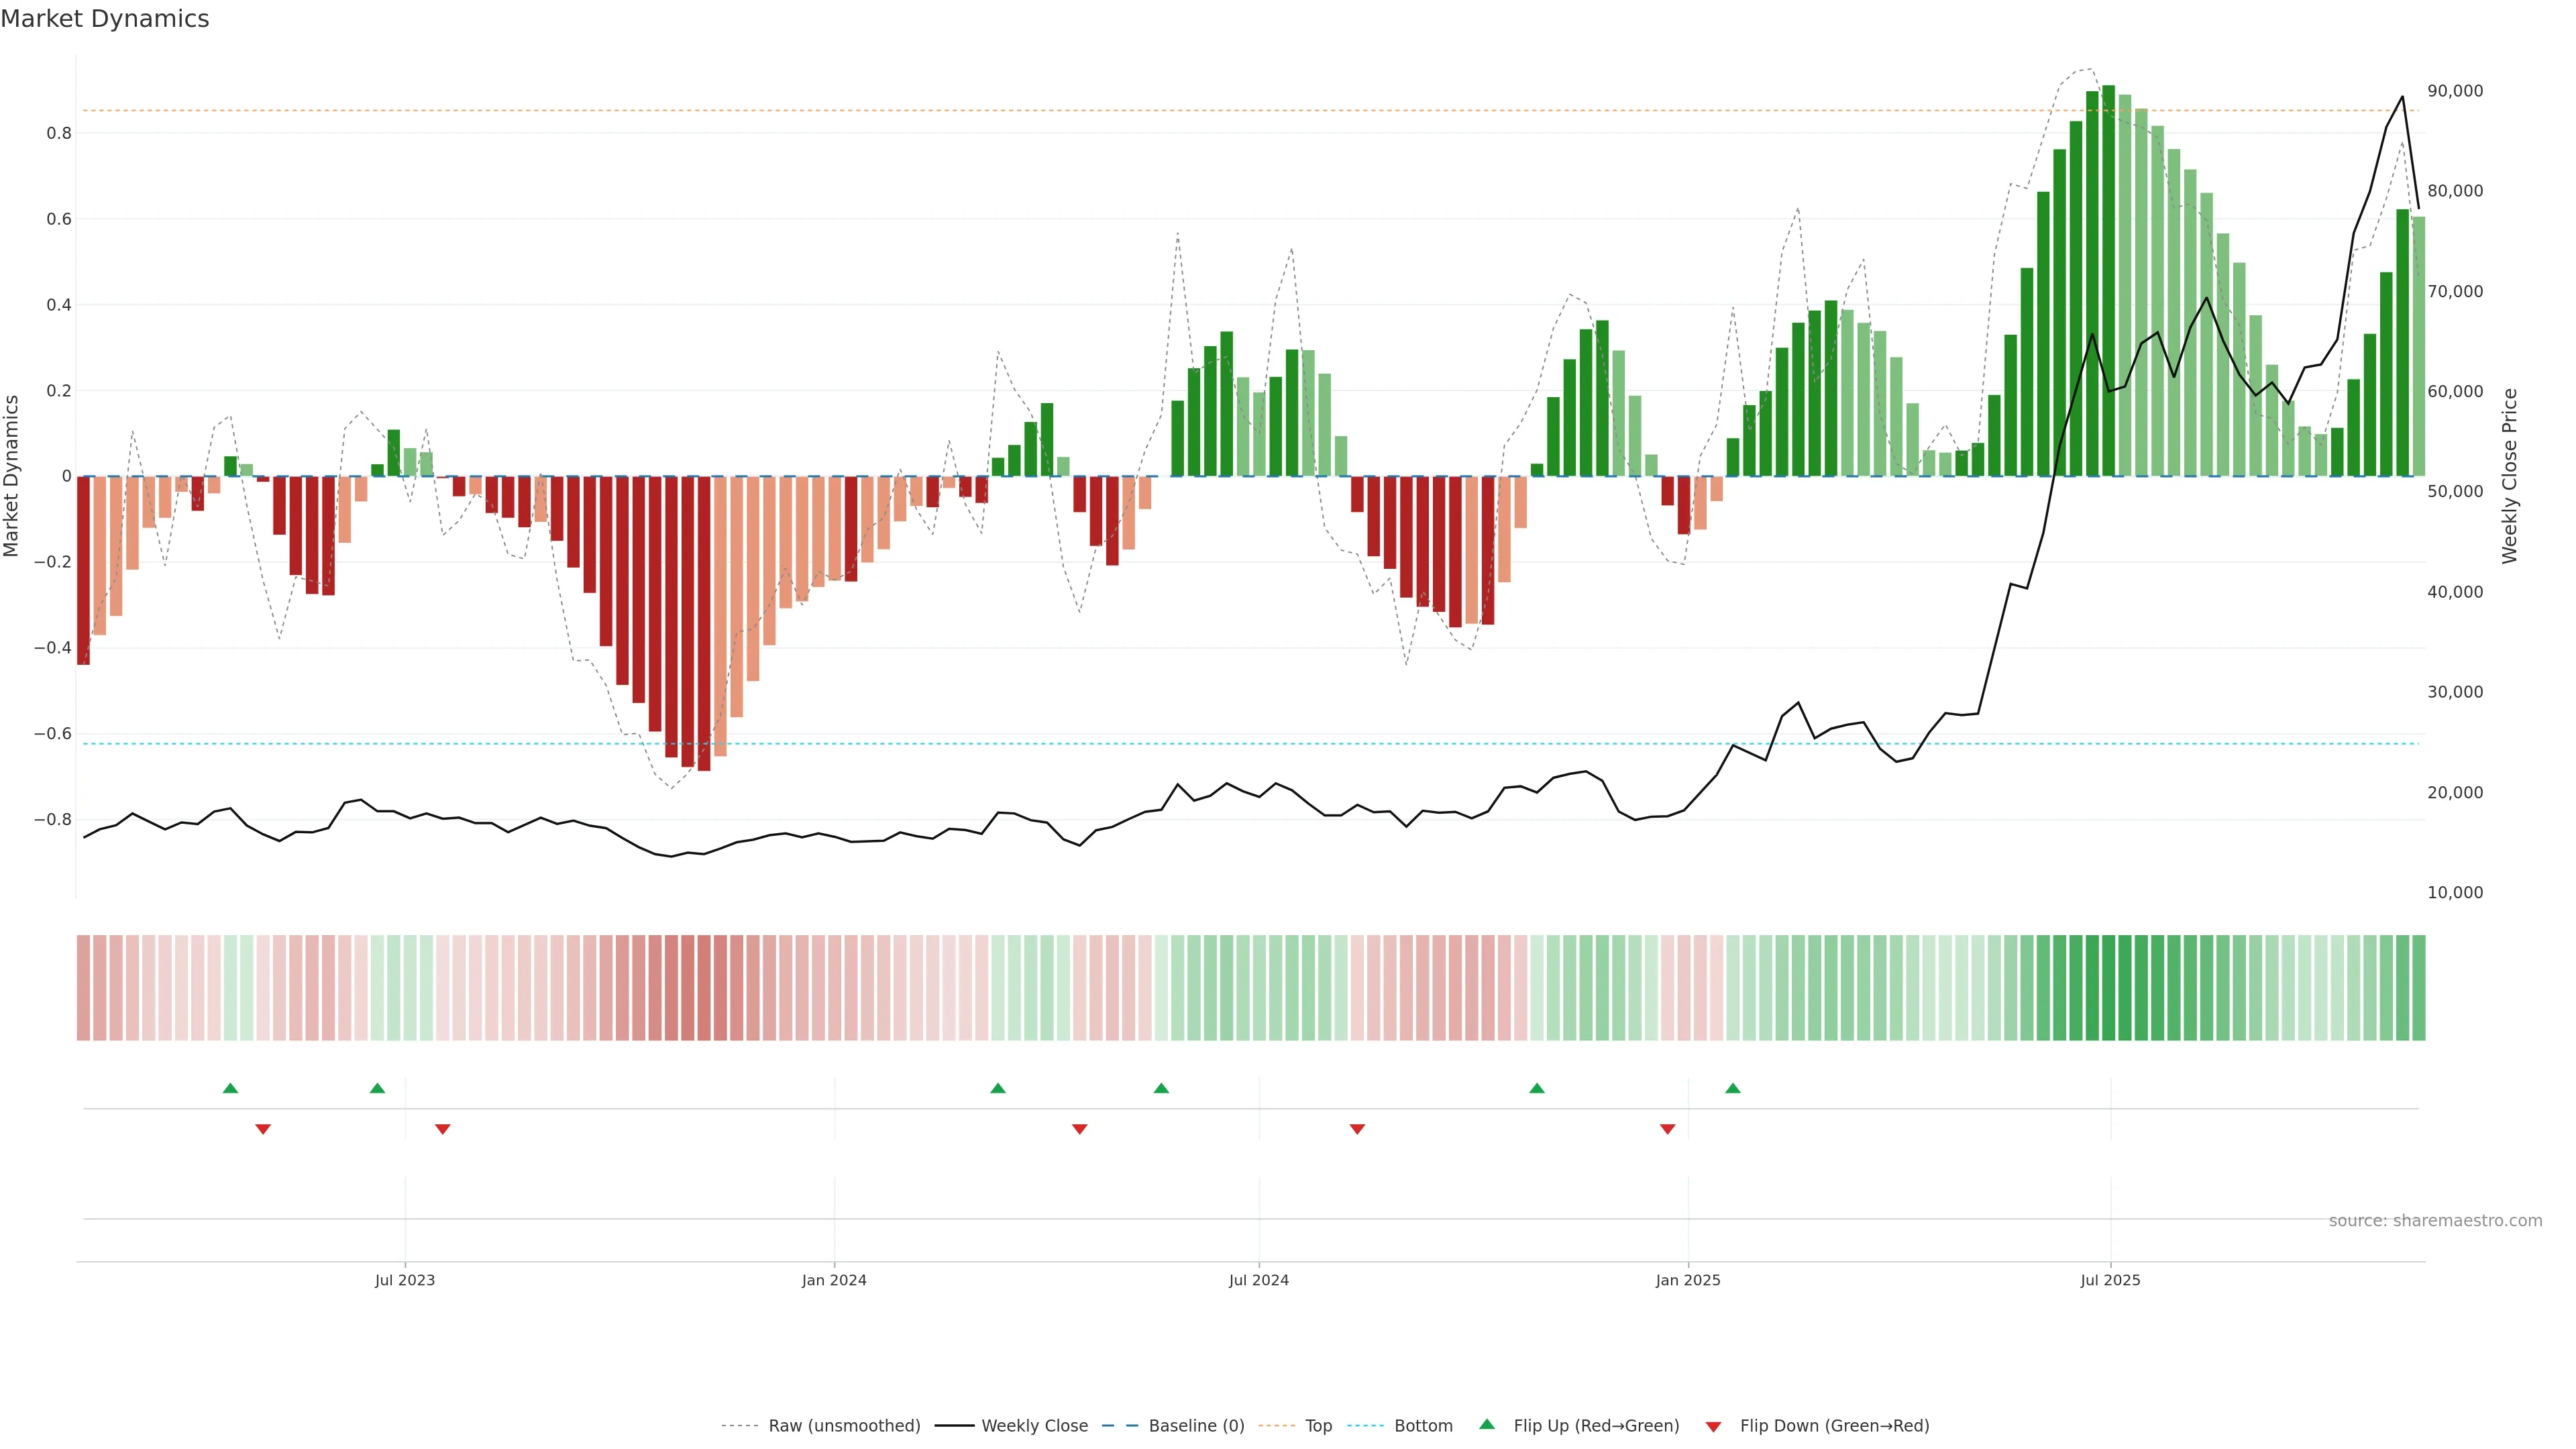The height and width of the screenshot is (1449, 2576).
Task: Click the red triangle icon in the Flip Down legend
Action: pos(1713,1427)
